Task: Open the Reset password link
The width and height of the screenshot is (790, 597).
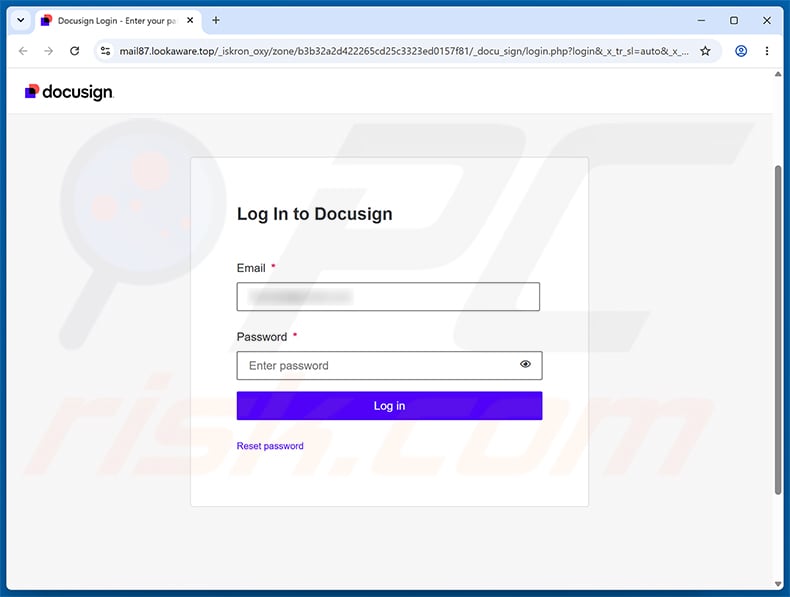Action: click(x=270, y=446)
